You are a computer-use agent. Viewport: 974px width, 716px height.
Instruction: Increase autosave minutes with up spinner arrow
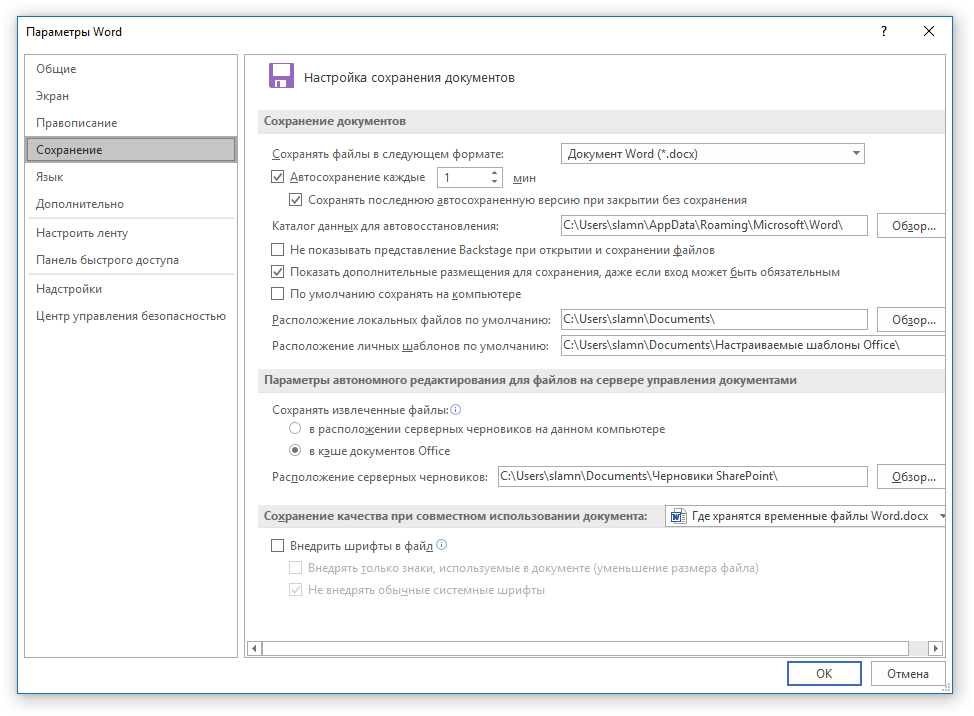tap(495, 173)
